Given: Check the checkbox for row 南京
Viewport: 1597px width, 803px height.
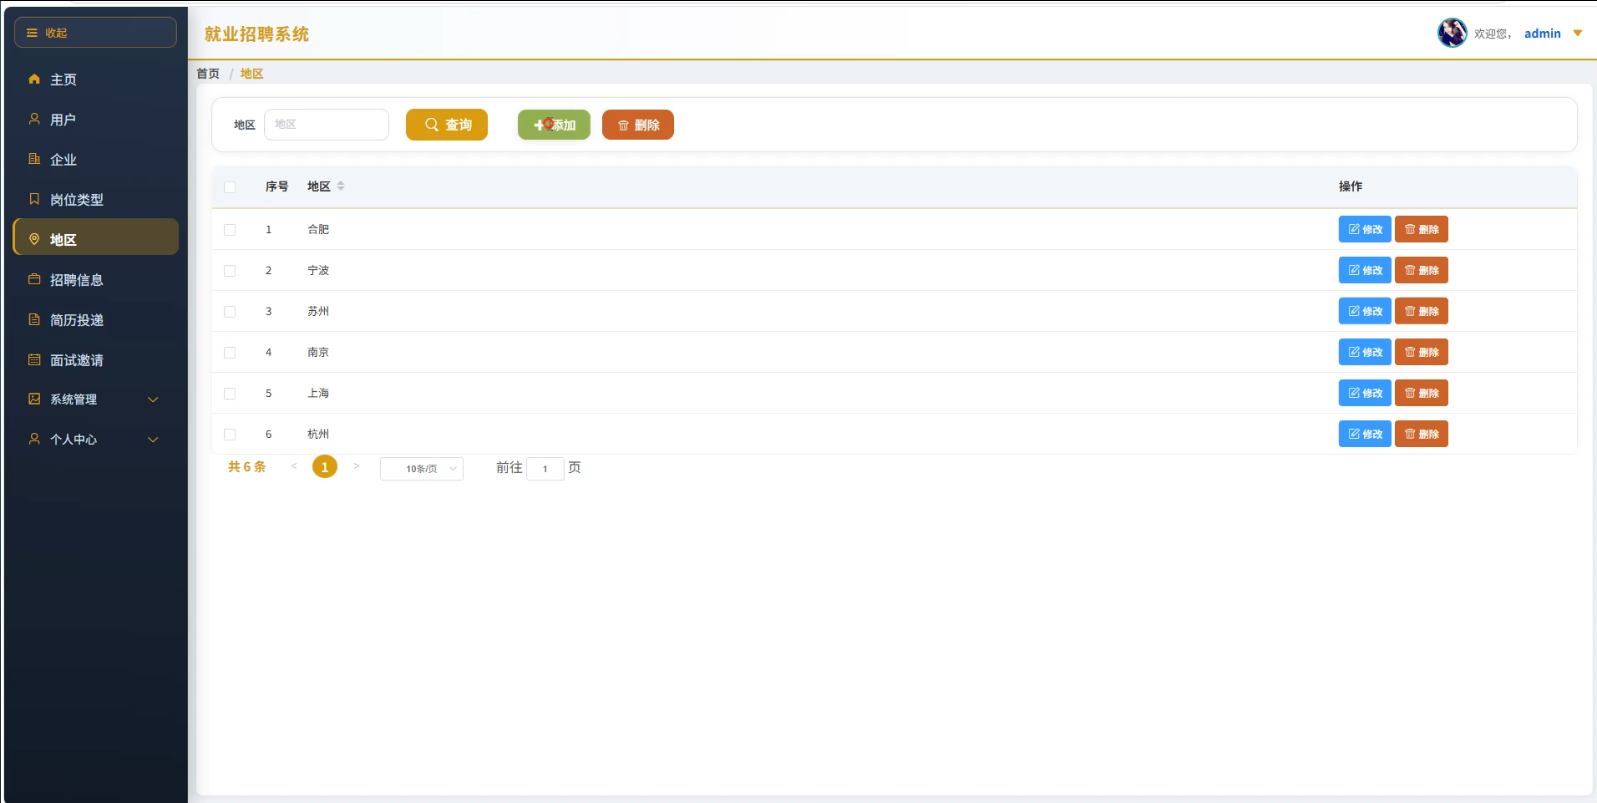Looking at the screenshot, I should [x=230, y=353].
